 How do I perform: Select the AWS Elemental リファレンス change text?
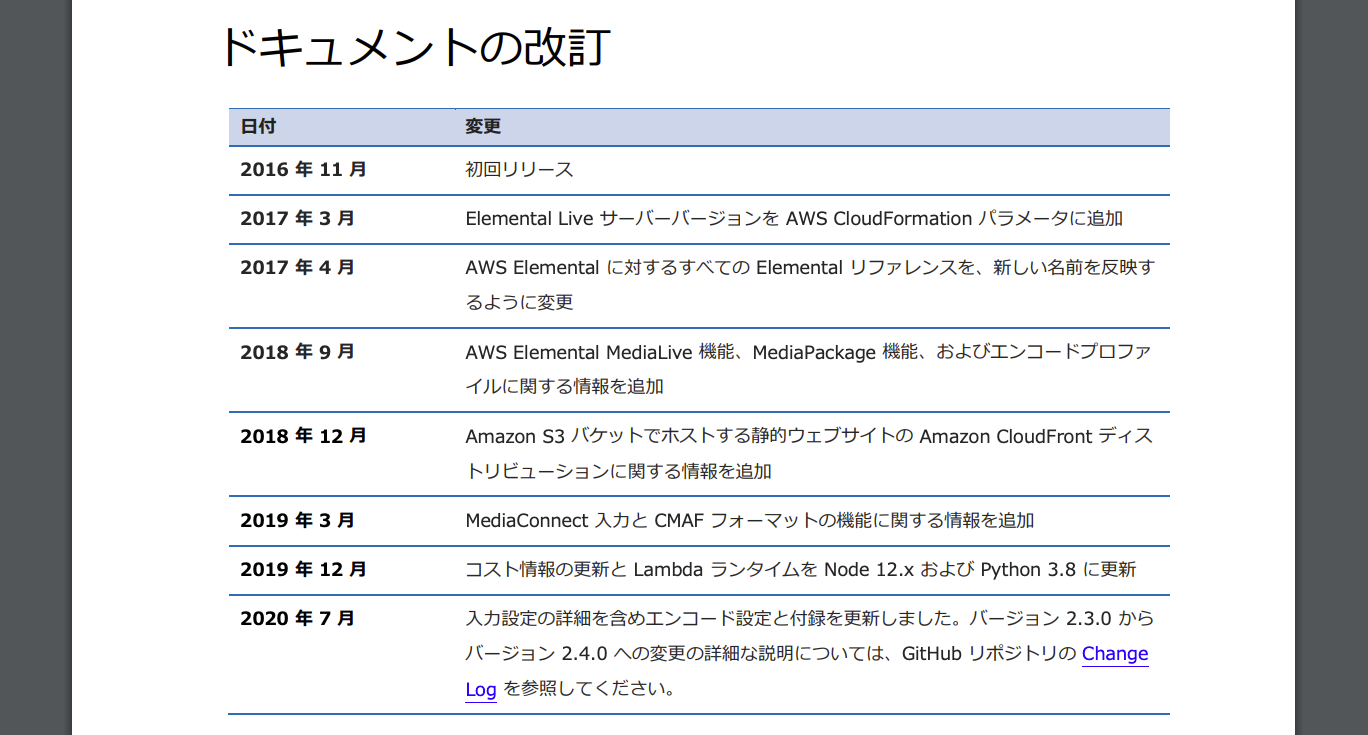(x=810, y=285)
